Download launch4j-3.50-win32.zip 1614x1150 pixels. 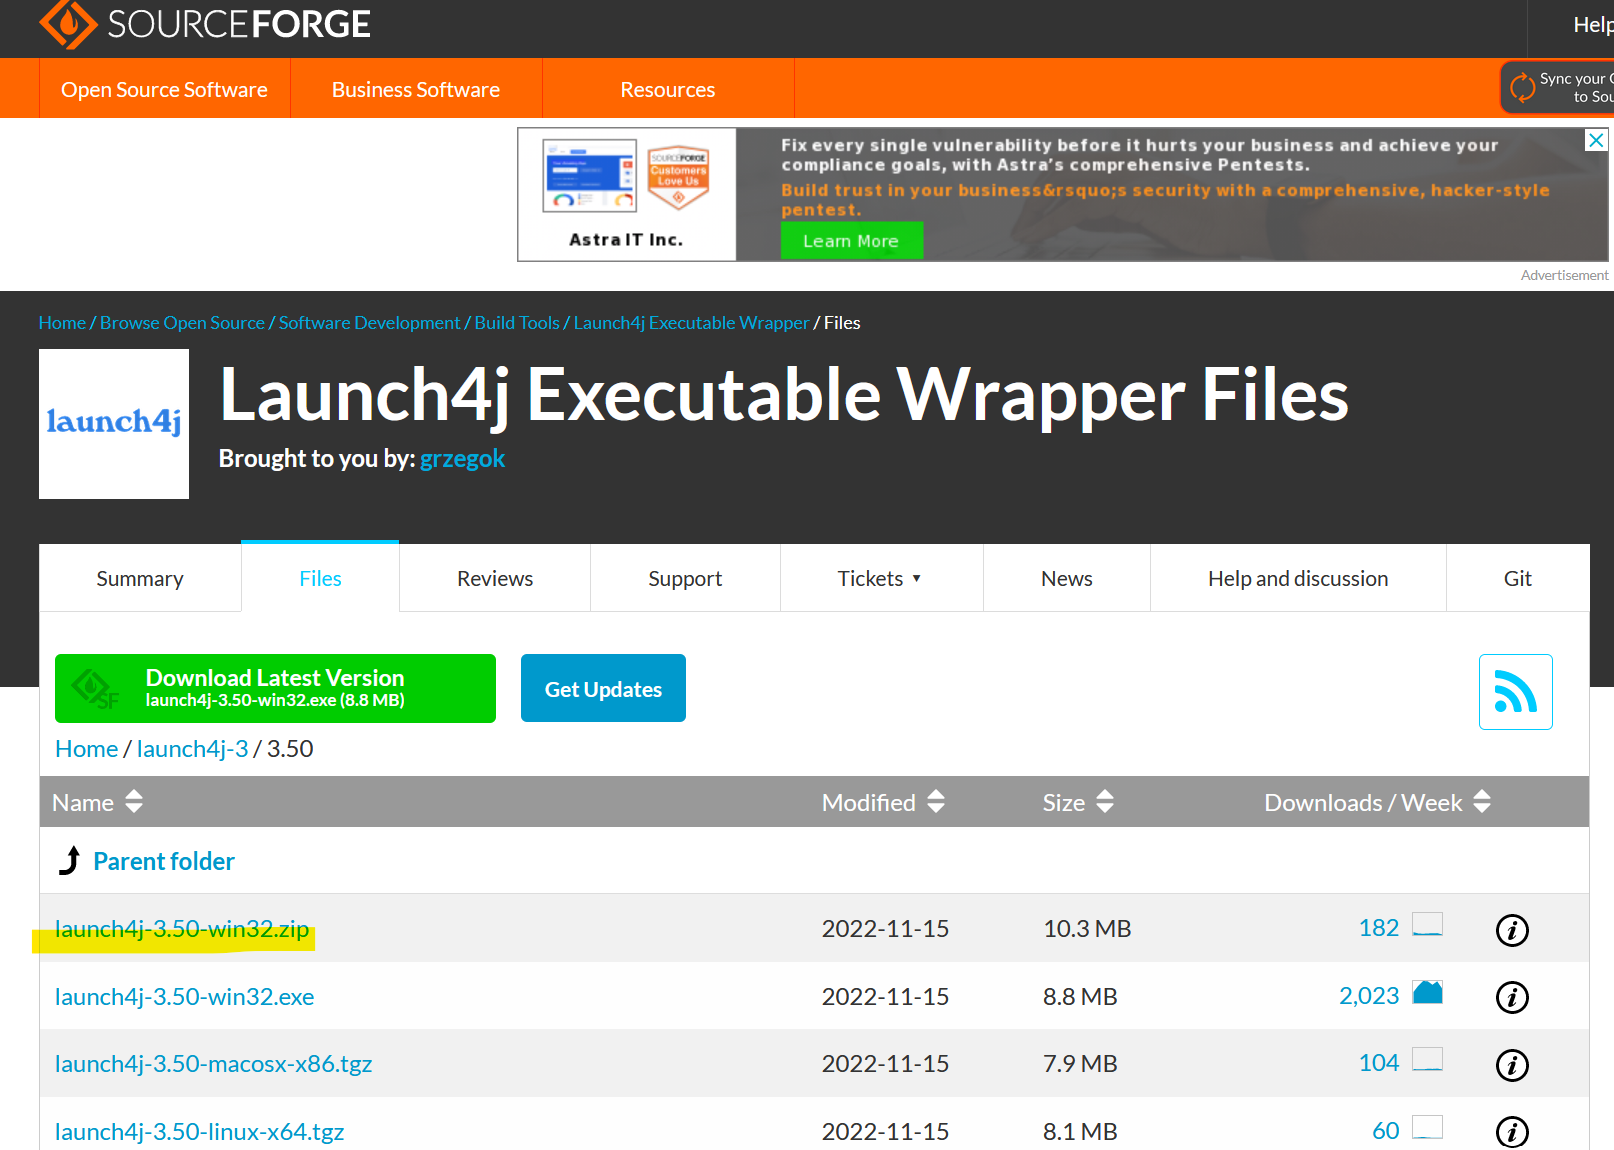[182, 928]
